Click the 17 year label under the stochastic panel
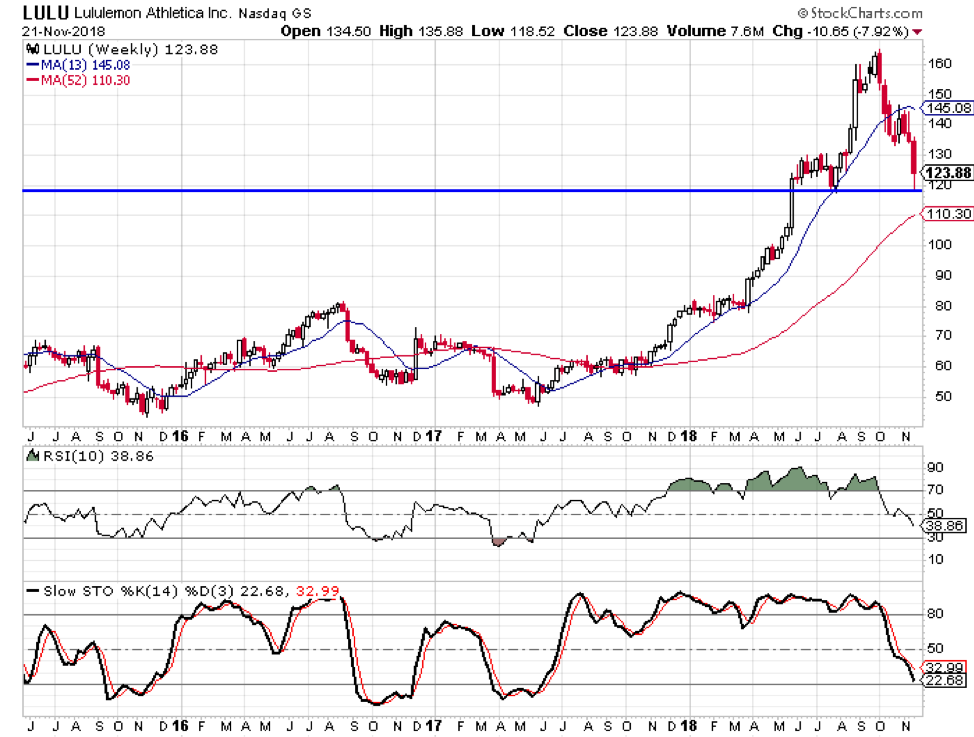974x737 pixels. point(434,726)
